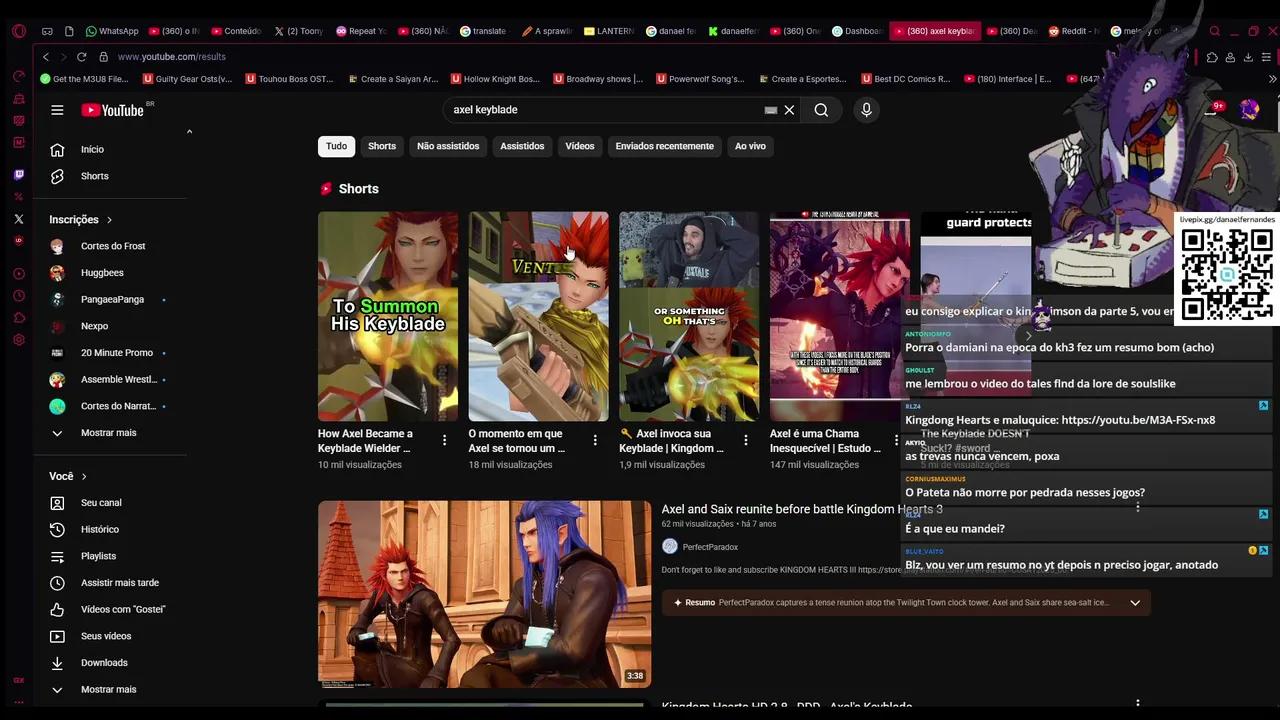The image size is (1280, 720).
Task: Open the "To Summon His Keyblade" short thumbnail
Action: point(388,316)
